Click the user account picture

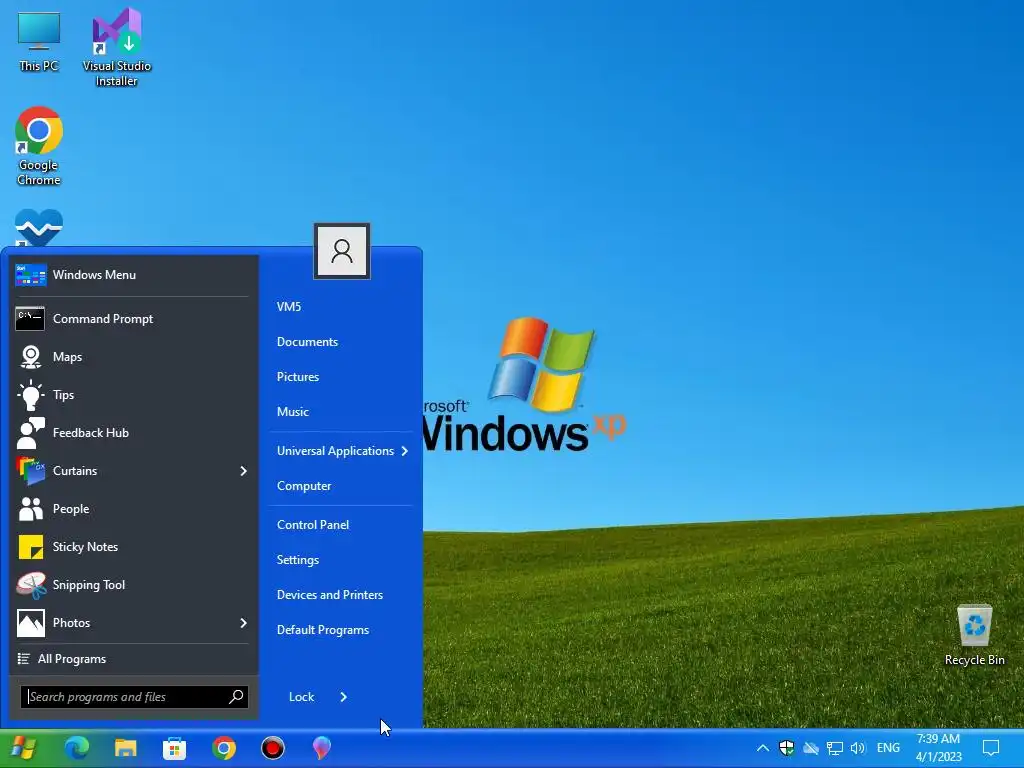tap(342, 251)
